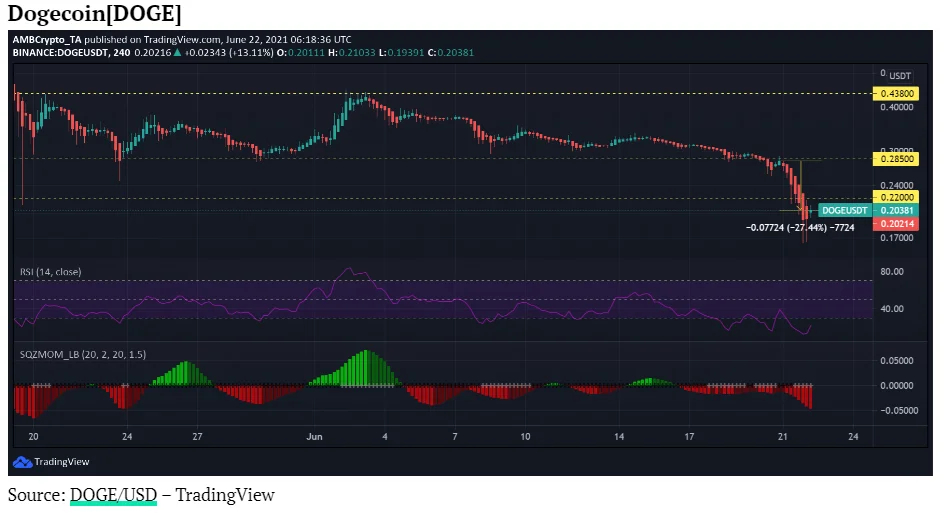Click the 0.05000 momentum axis value

click(897, 361)
